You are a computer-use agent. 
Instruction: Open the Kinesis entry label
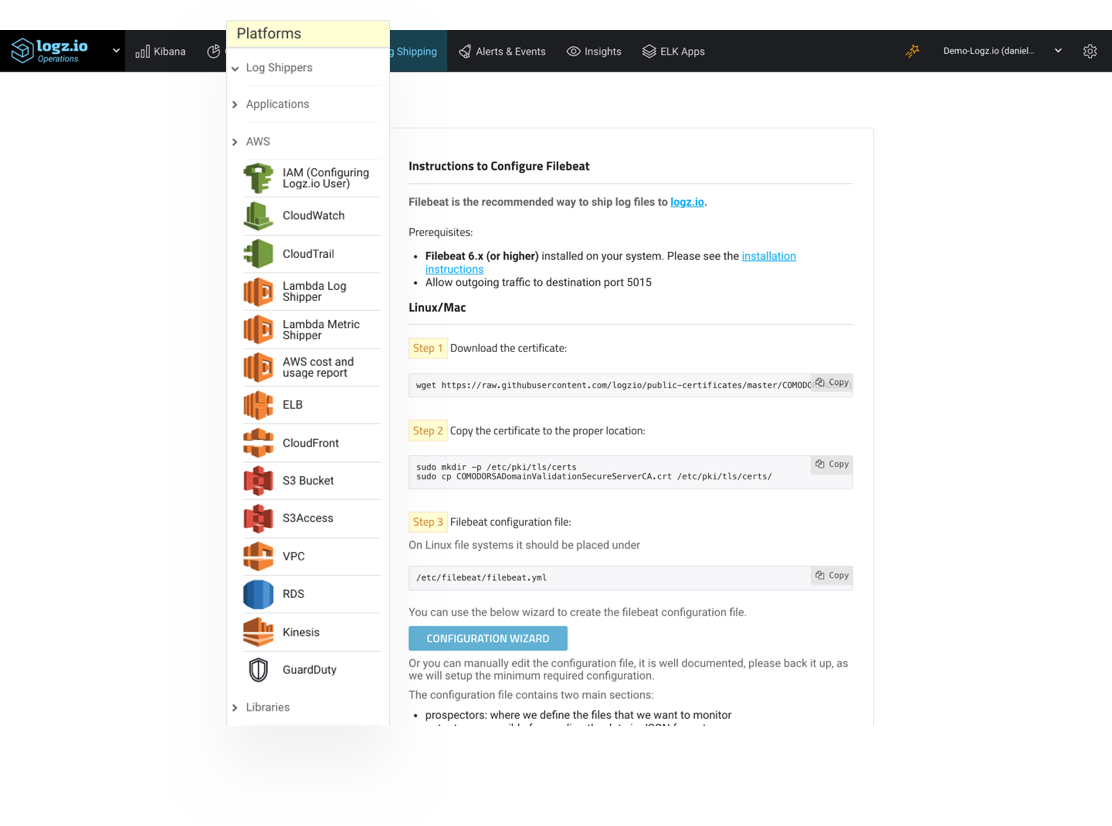(301, 632)
